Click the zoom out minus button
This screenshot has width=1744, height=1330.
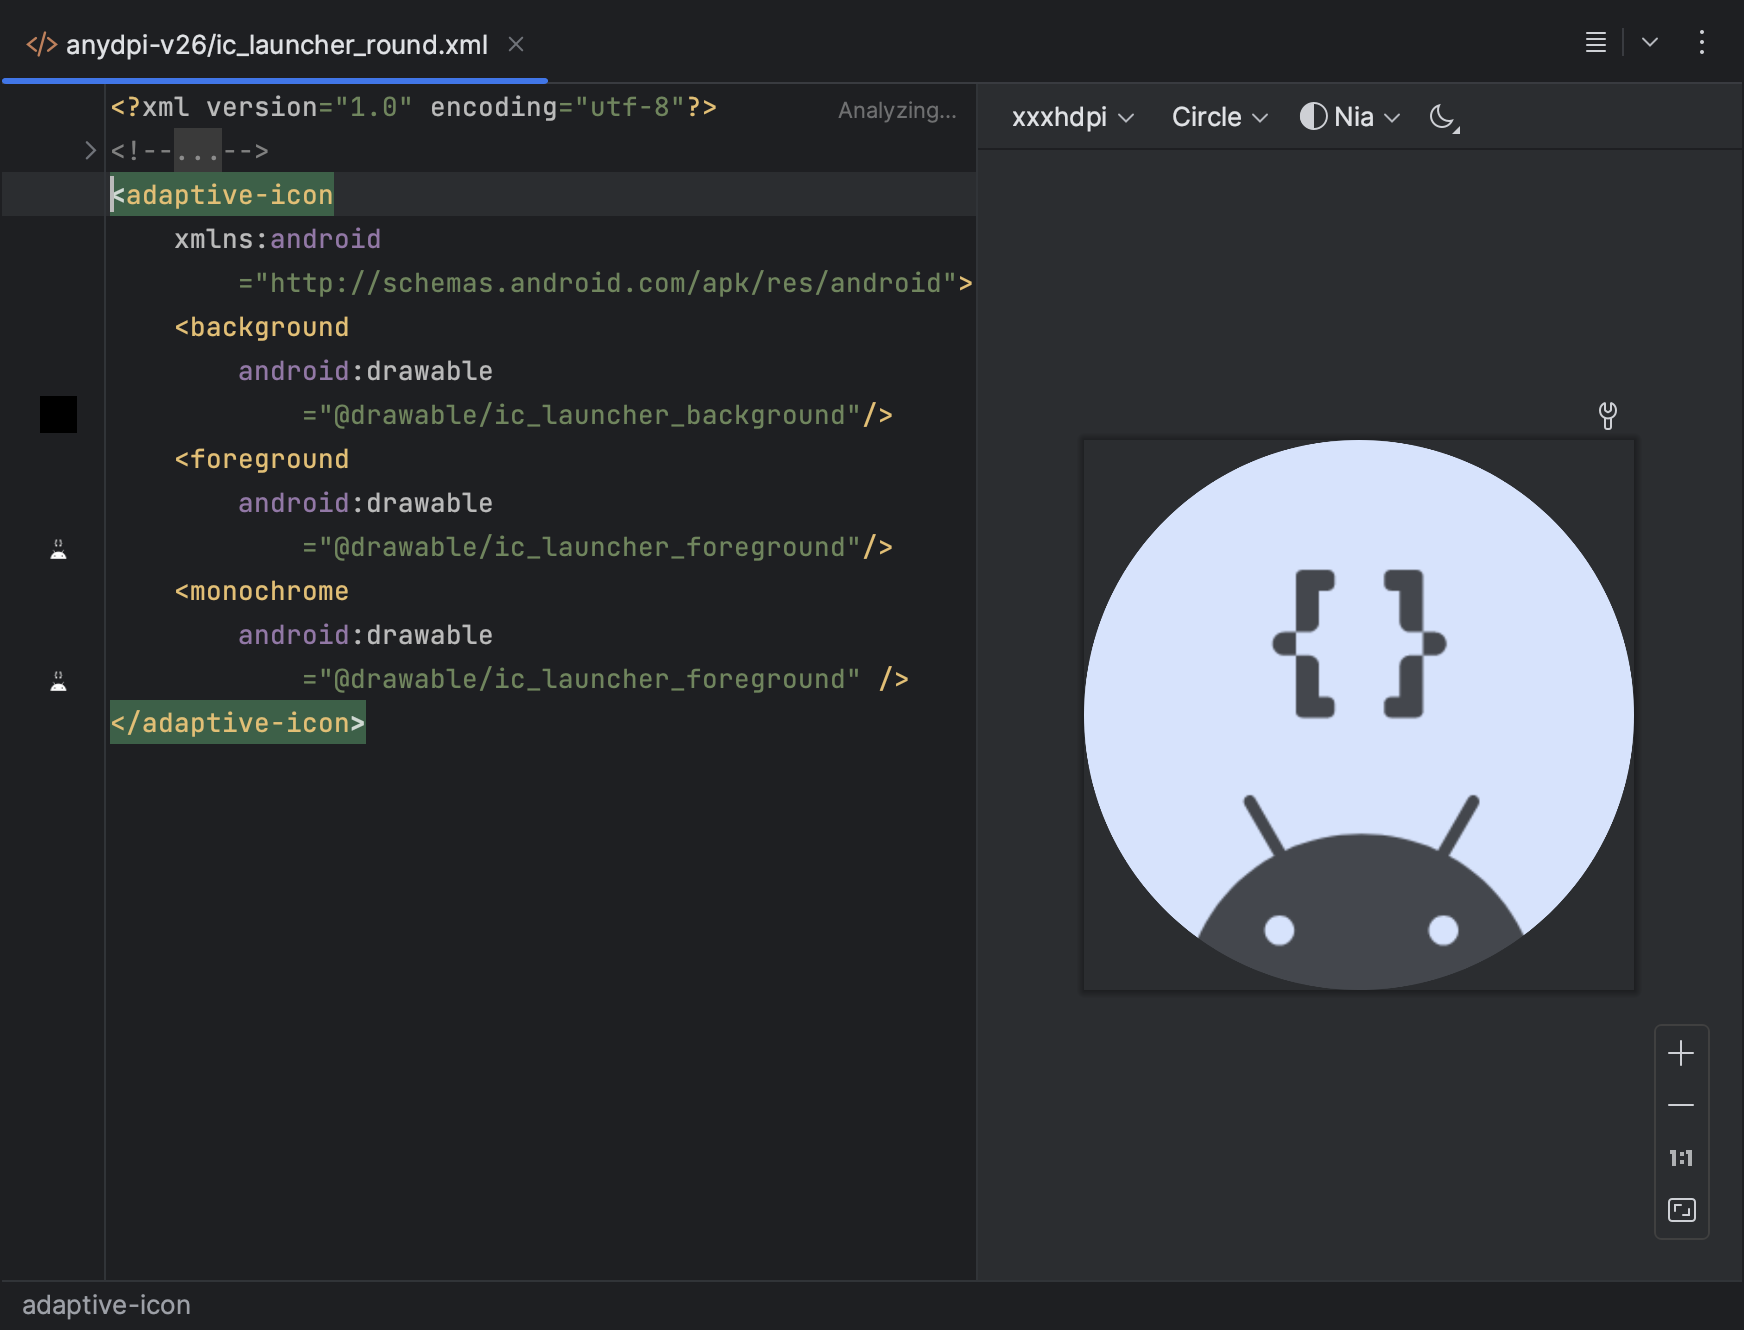[1681, 1105]
